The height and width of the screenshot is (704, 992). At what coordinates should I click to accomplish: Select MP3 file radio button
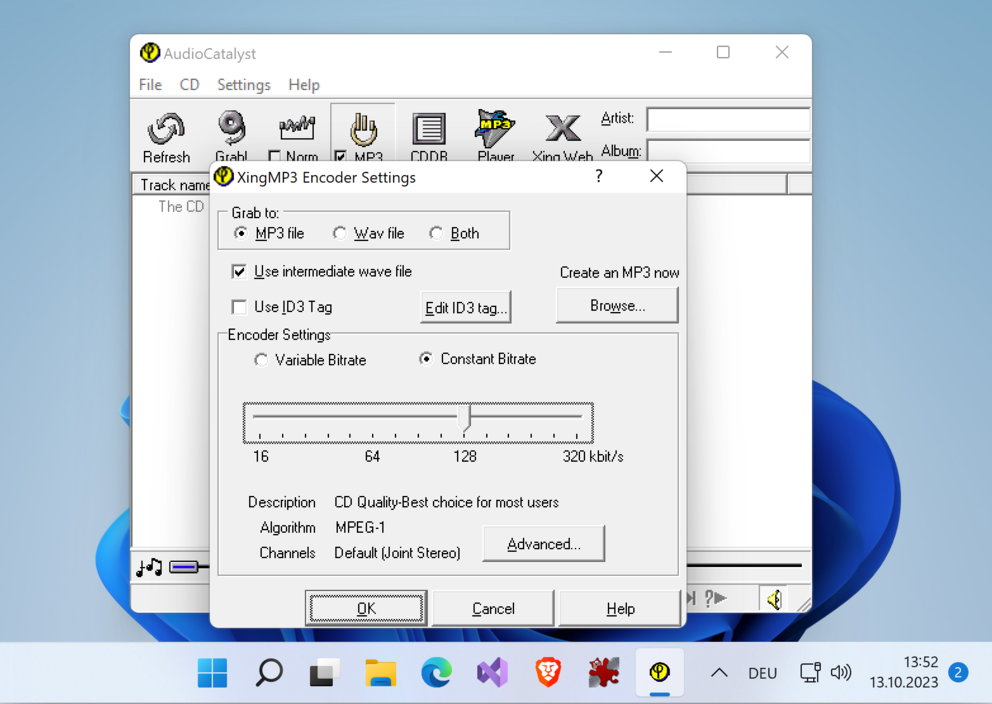tap(240, 233)
